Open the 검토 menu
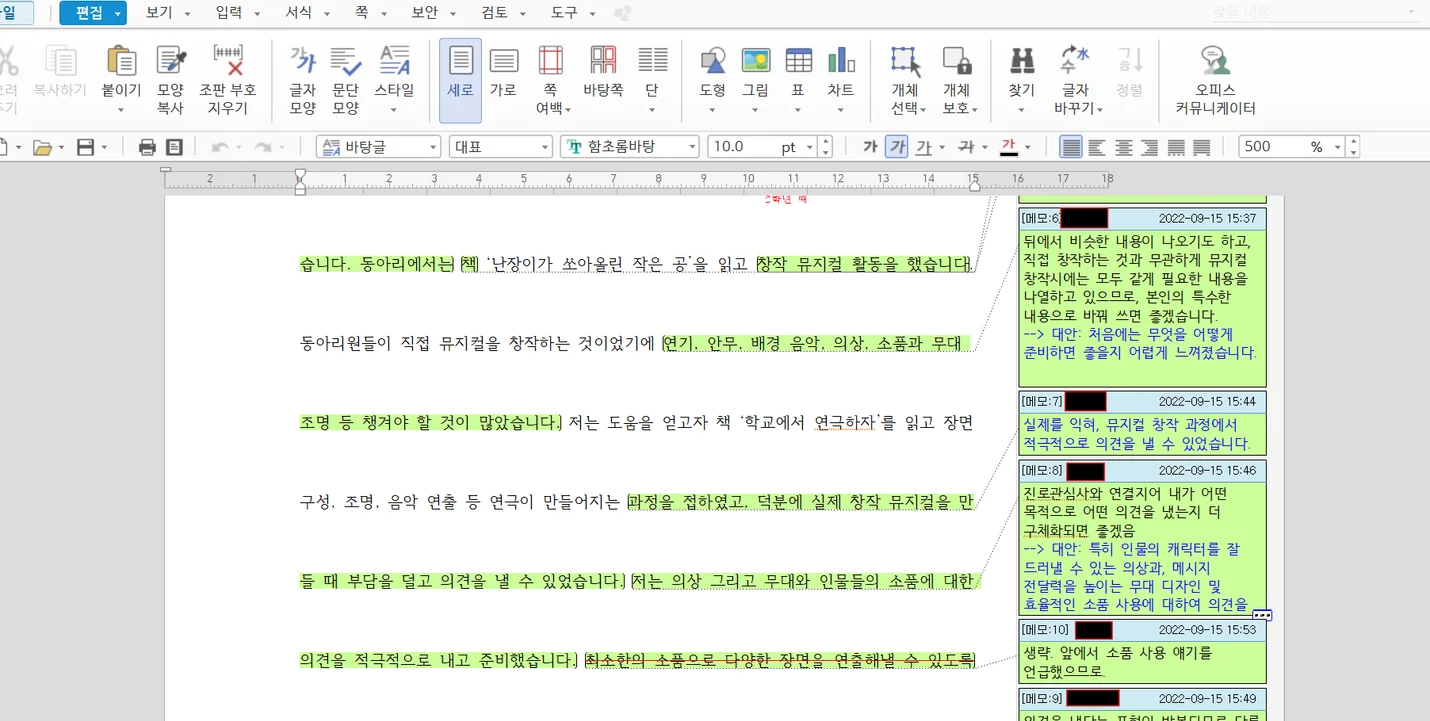1430x721 pixels. (x=495, y=13)
